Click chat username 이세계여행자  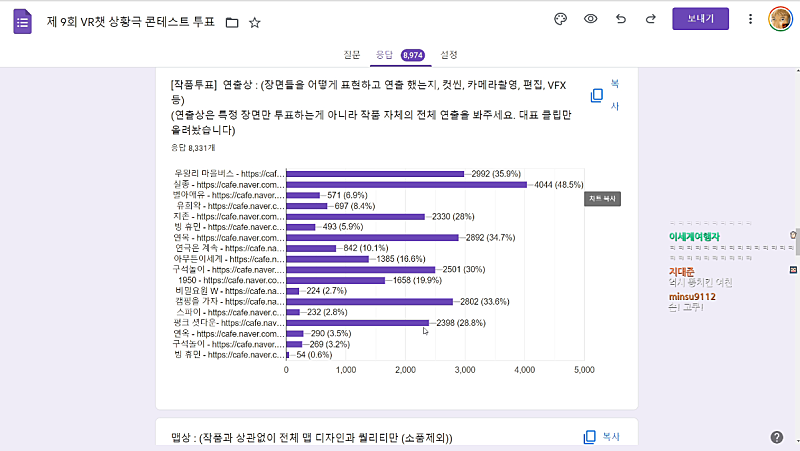(694, 237)
